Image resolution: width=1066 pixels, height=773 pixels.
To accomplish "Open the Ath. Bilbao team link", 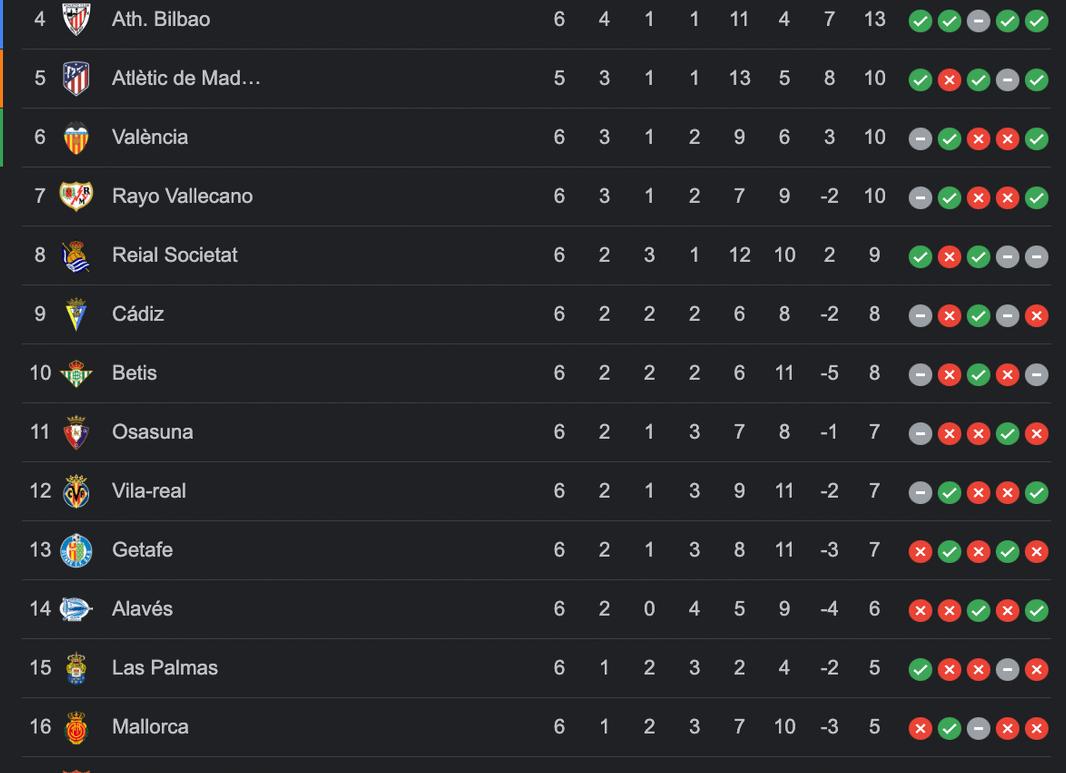I will (x=161, y=19).
